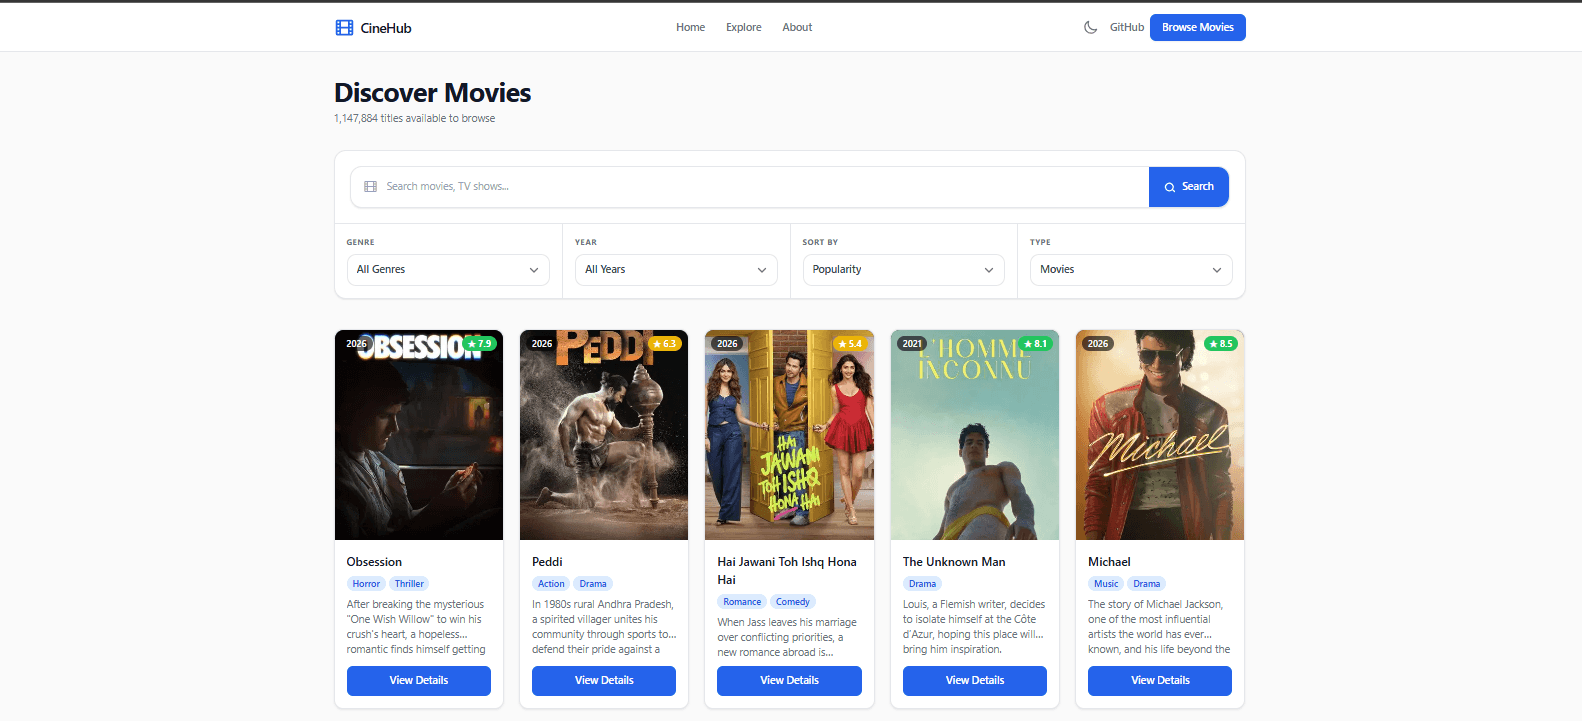The height and width of the screenshot is (721, 1582).
Task: Toggle dark mode with moon icon
Action: [1090, 28]
